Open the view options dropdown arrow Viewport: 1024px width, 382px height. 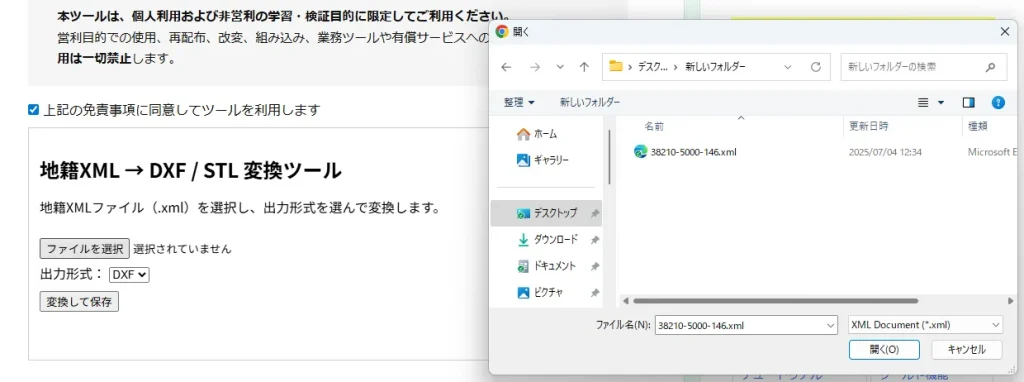coord(941,103)
